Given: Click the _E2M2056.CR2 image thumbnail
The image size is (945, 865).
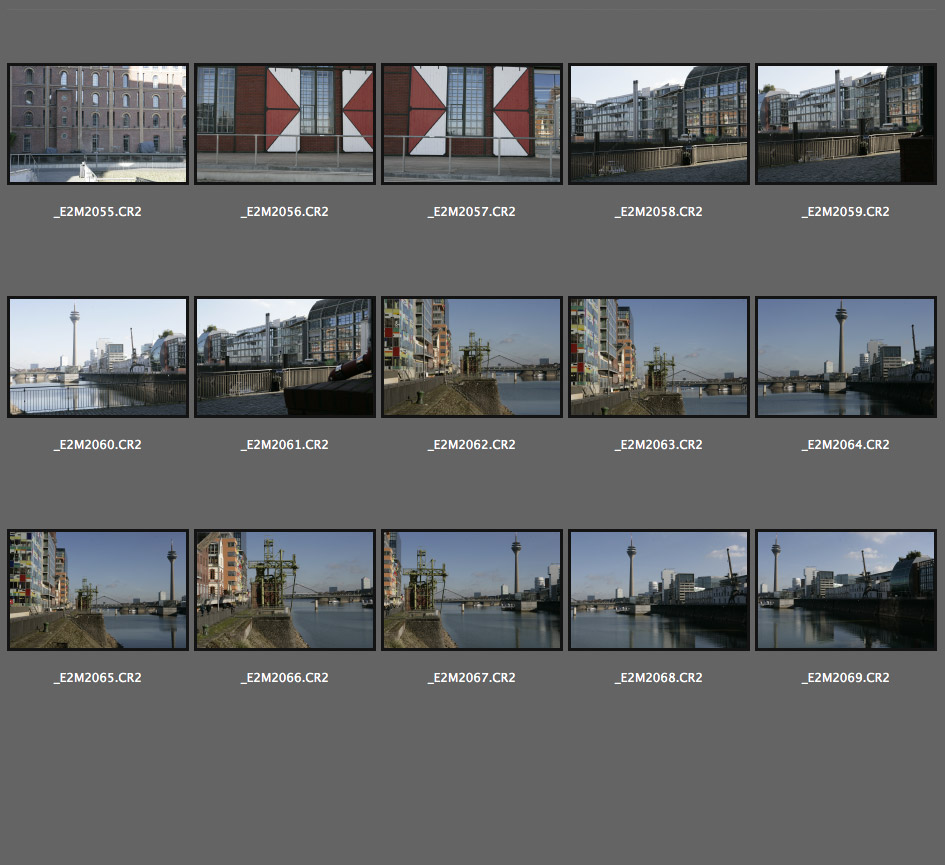Looking at the screenshot, I should click(x=285, y=124).
